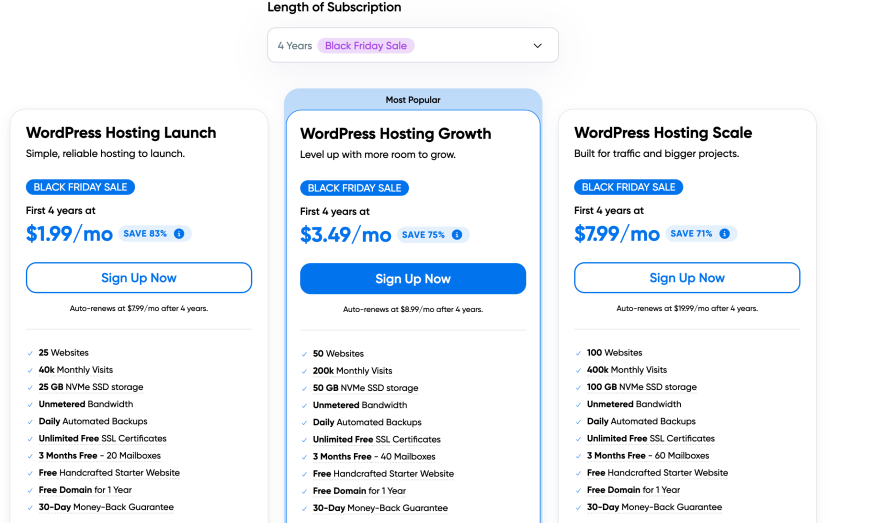884x523 pixels.
Task: Click '200k Monthly Visits' feature
Action: tap(352, 371)
